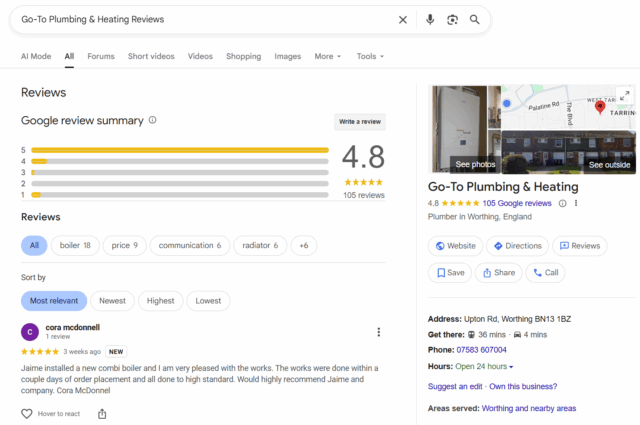Open three-dot menu beside business rating
Screen dimensions: 640x425
click(576, 203)
